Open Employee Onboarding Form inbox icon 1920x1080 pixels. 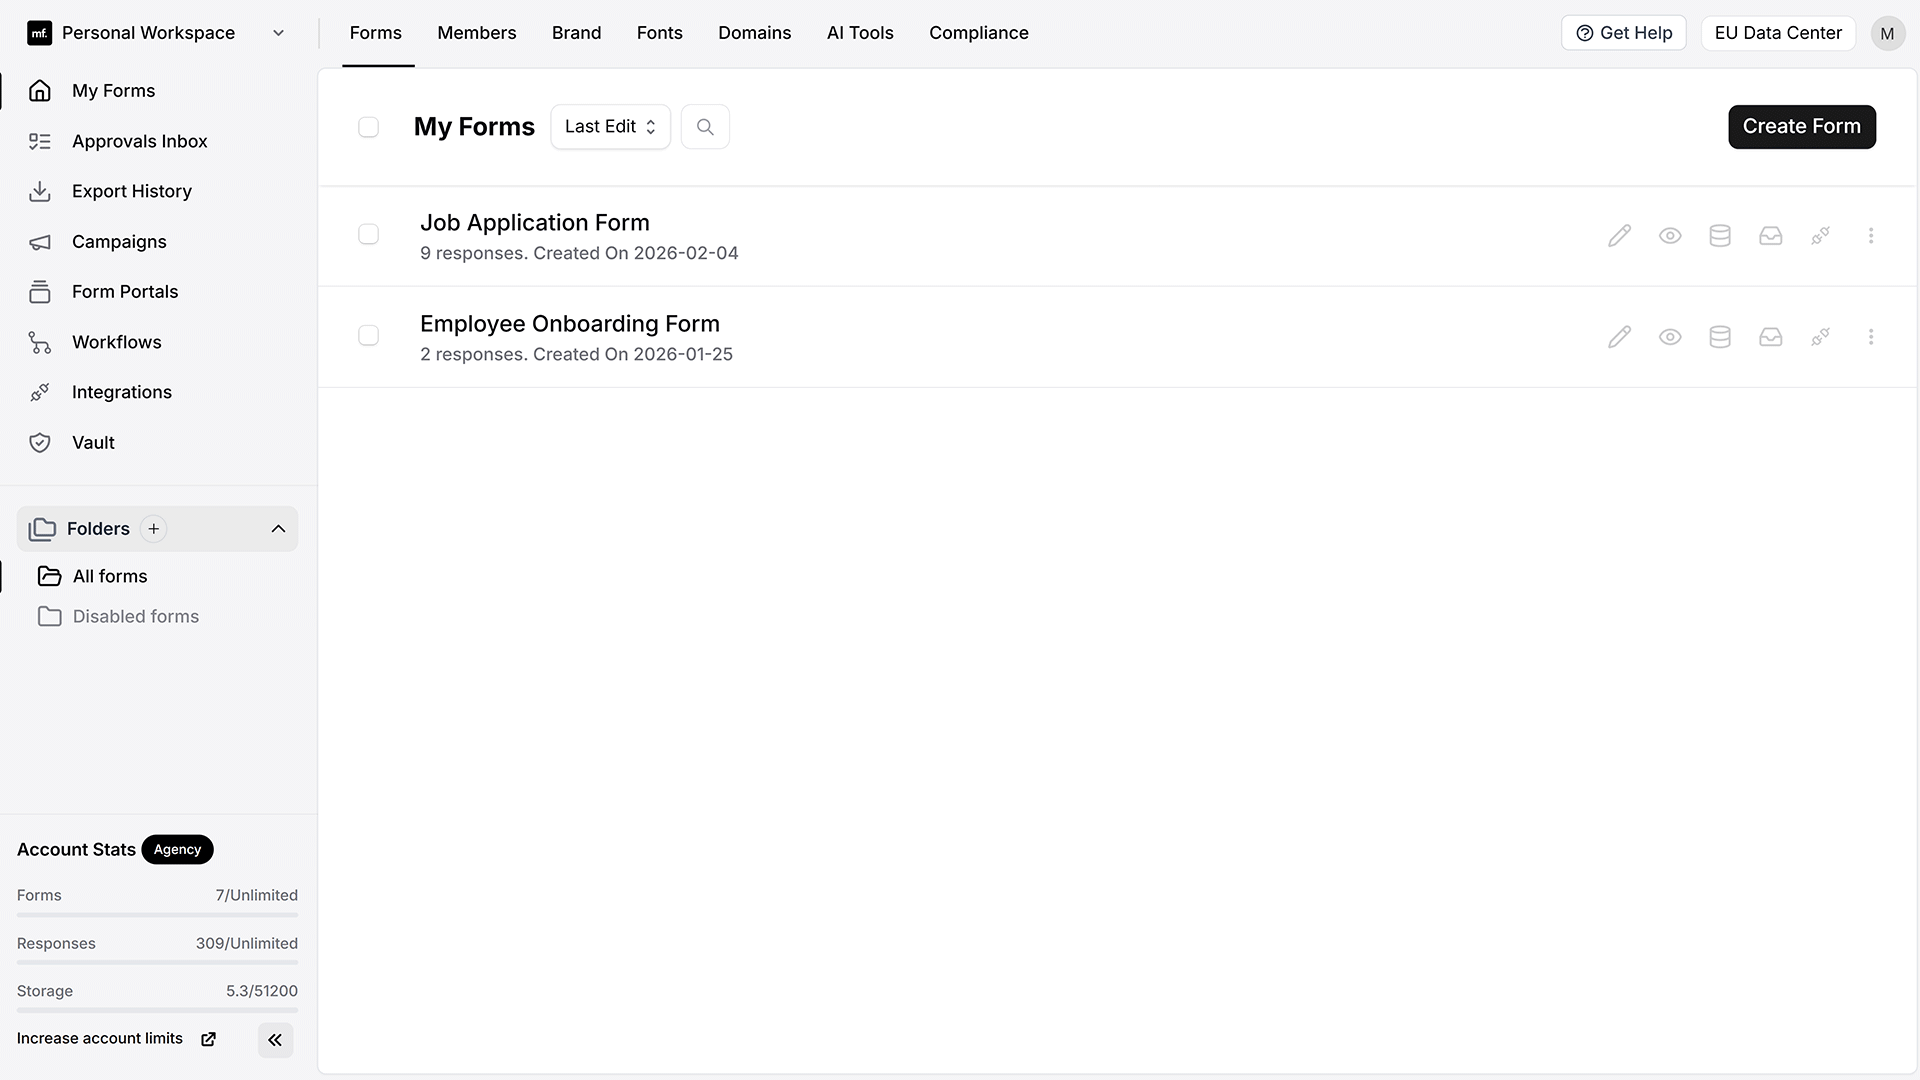(1771, 337)
